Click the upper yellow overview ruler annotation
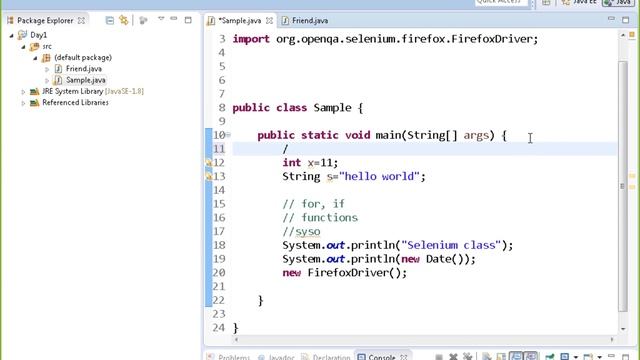Screen dimensions: 640x360 pyautogui.click(x=632, y=176)
